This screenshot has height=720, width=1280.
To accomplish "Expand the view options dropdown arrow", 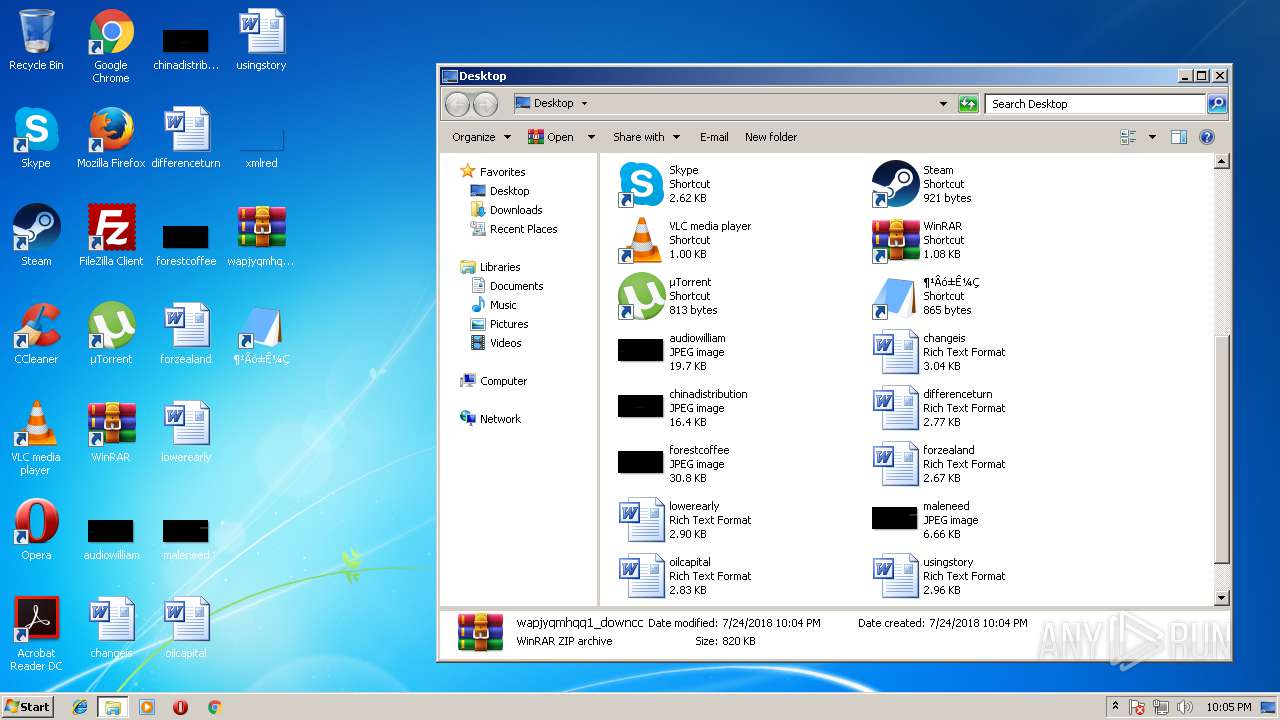I will (1152, 137).
